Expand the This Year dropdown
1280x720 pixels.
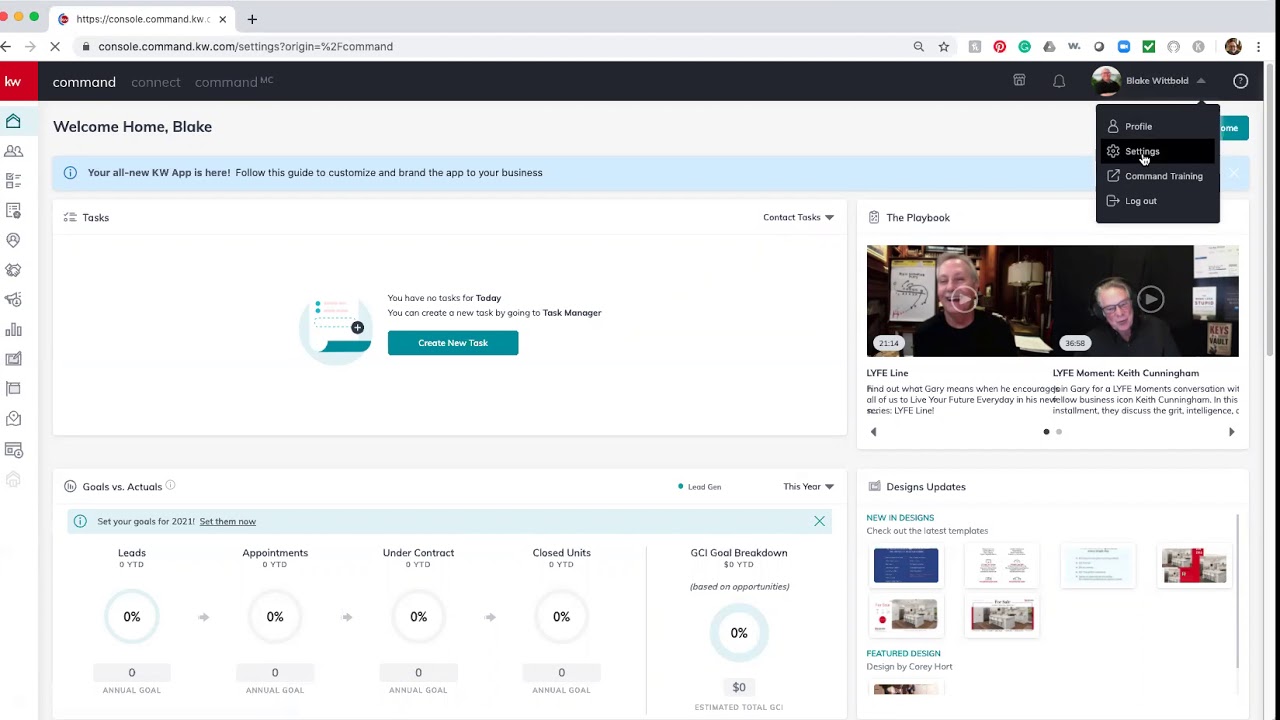point(808,487)
